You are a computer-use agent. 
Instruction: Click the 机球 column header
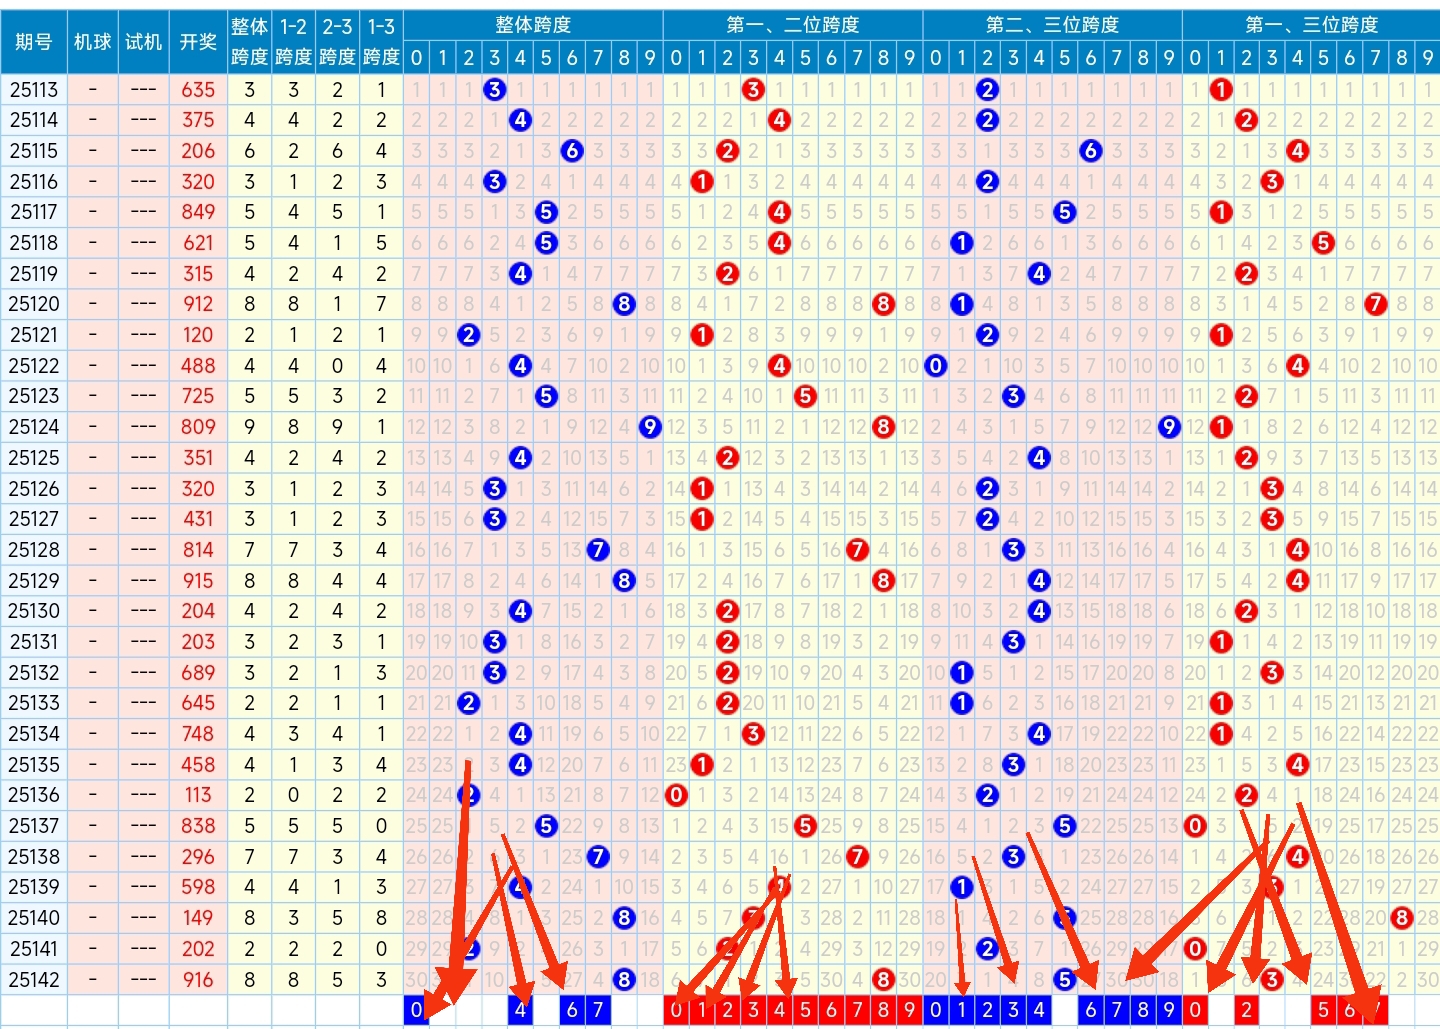tap(92, 42)
